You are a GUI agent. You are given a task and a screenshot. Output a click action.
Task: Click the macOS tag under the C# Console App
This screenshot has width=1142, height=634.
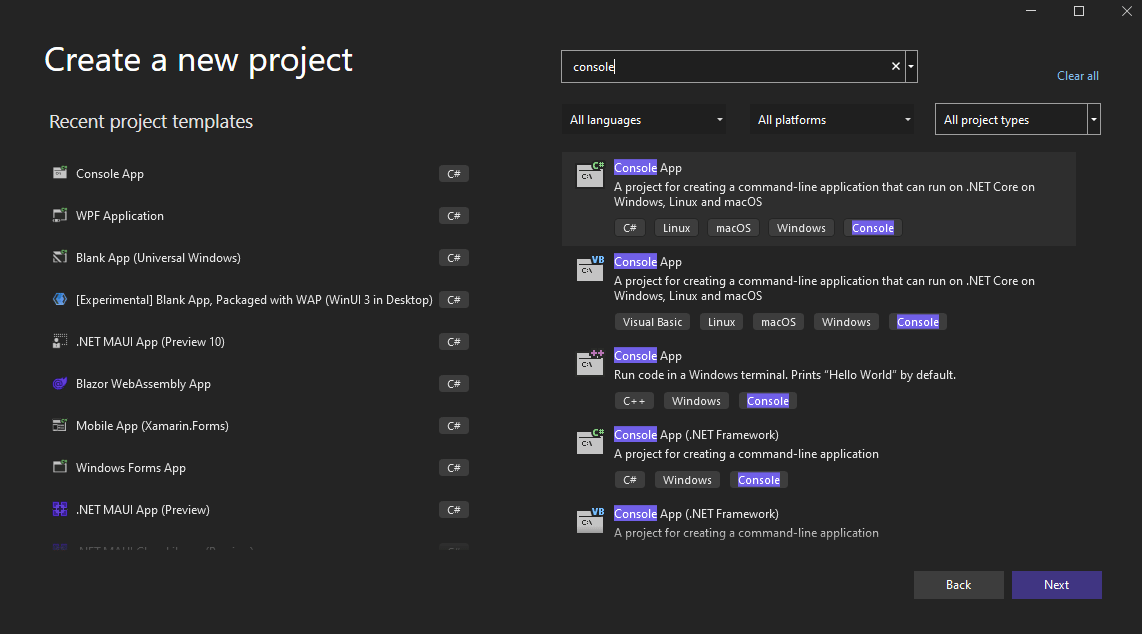click(733, 228)
